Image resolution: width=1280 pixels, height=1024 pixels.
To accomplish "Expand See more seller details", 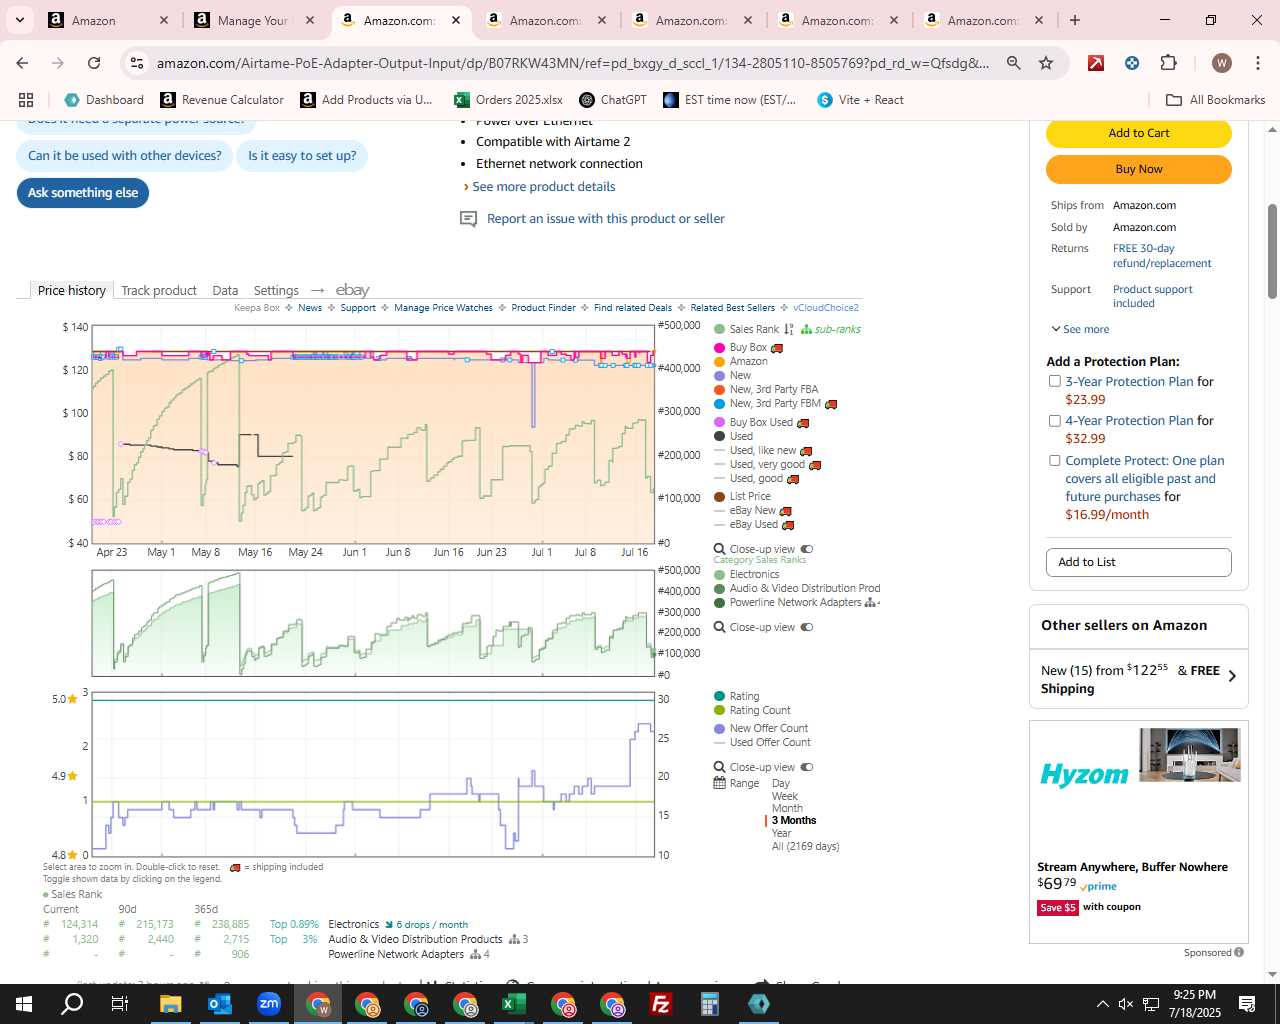I will (x=1080, y=329).
